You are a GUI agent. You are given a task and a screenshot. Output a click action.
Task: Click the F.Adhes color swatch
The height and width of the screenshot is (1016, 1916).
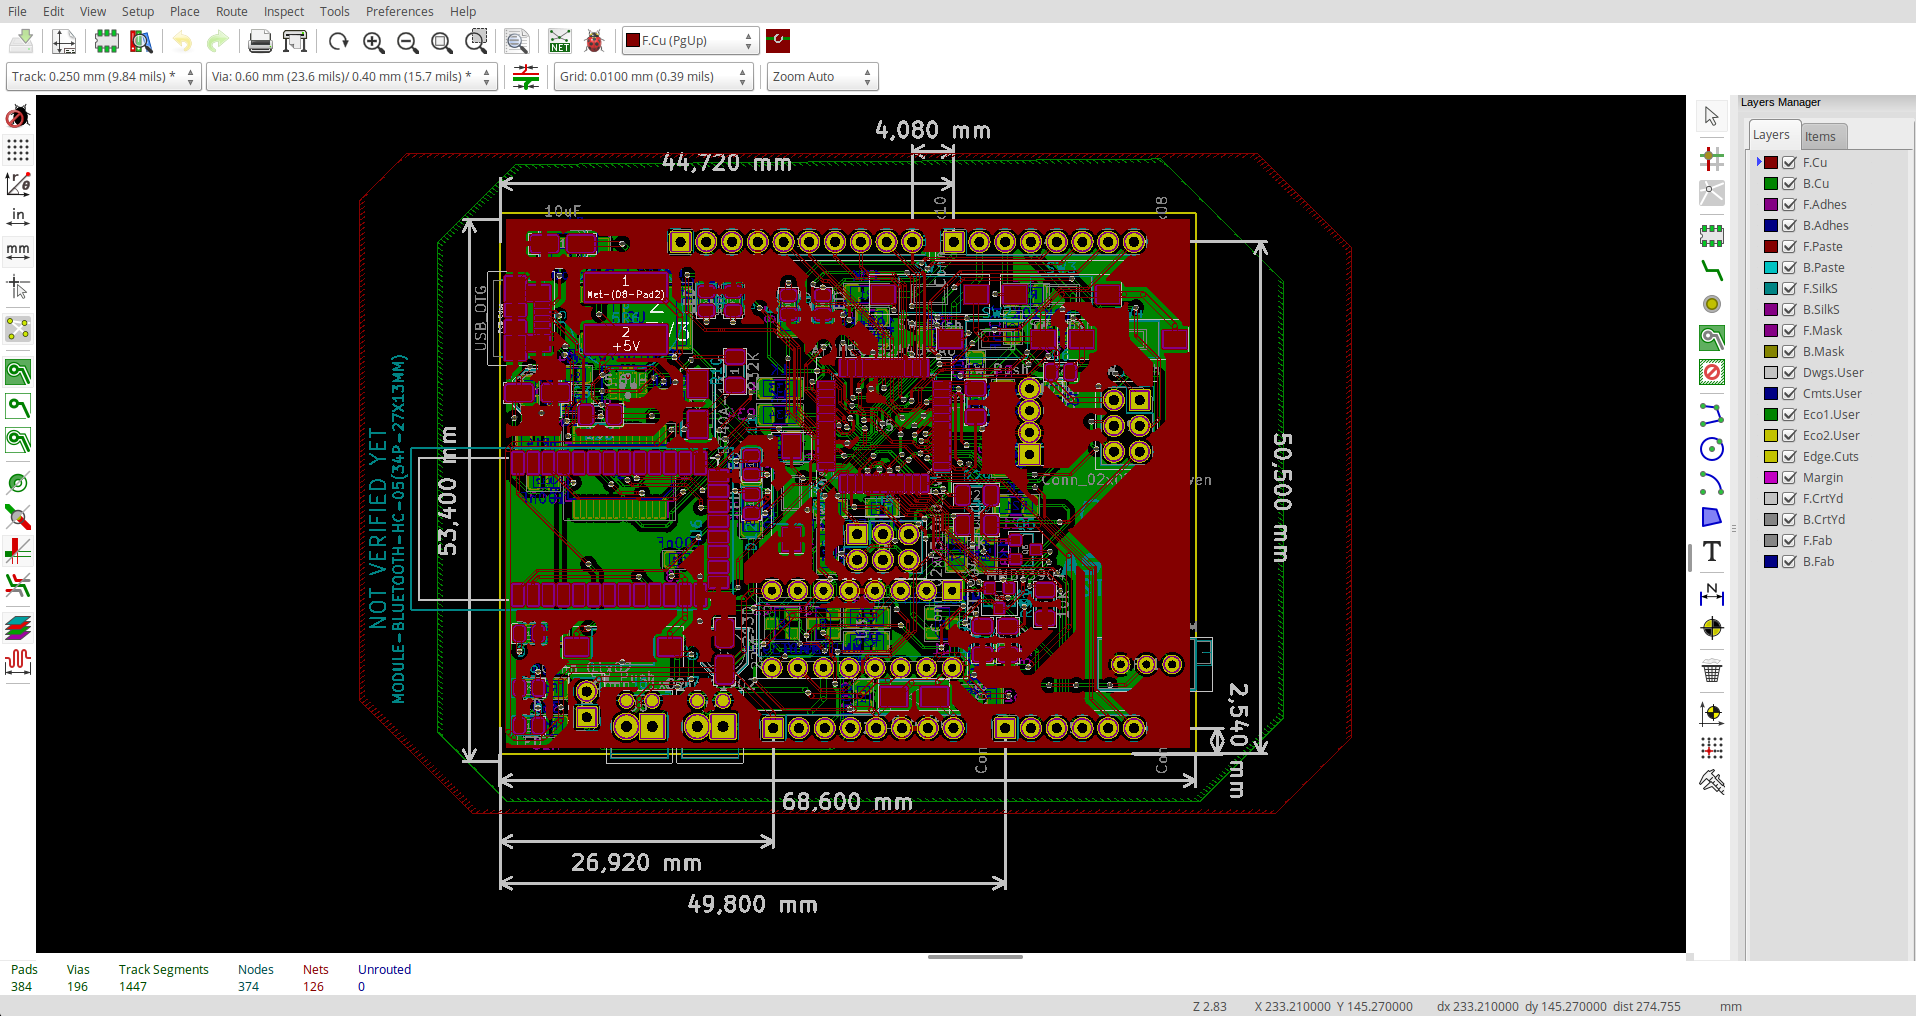(1771, 204)
